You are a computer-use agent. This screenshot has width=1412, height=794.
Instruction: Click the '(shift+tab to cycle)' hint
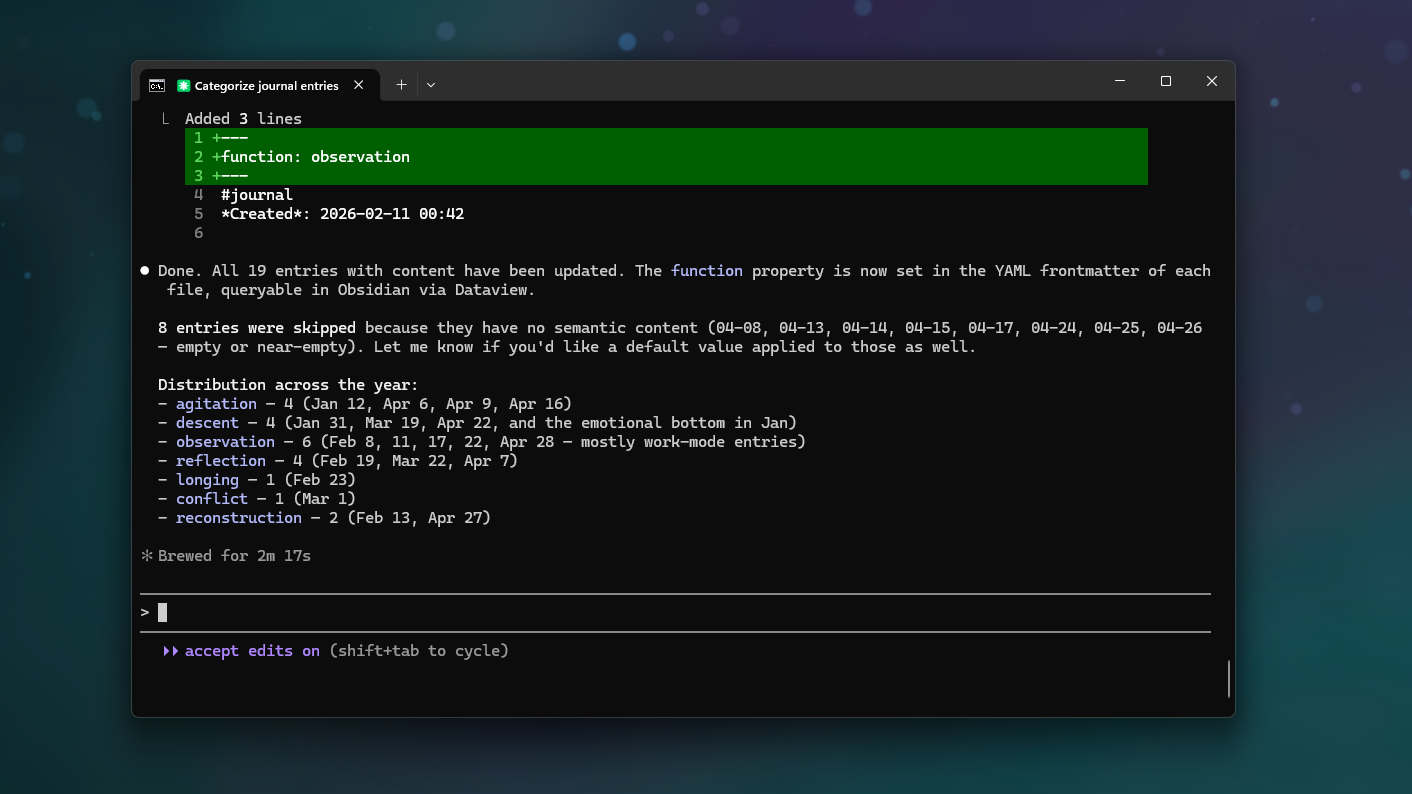(419, 651)
